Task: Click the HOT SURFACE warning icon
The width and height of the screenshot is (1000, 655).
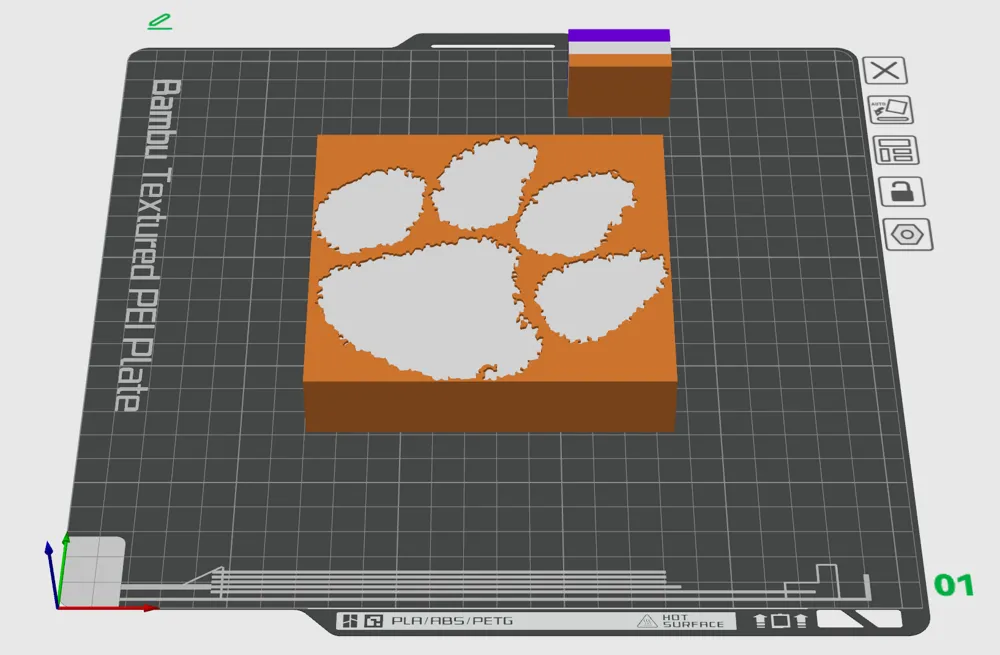Action: pyautogui.click(x=648, y=620)
